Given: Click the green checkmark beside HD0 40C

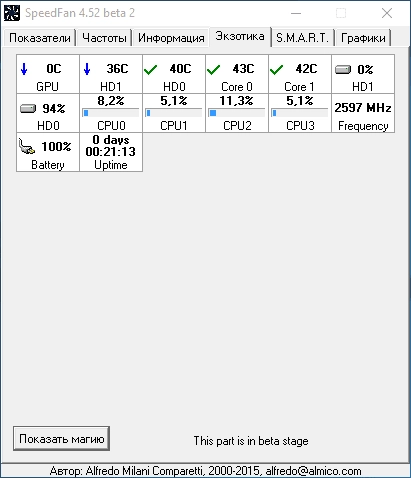Looking at the screenshot, I should click(x=150, y=70).
